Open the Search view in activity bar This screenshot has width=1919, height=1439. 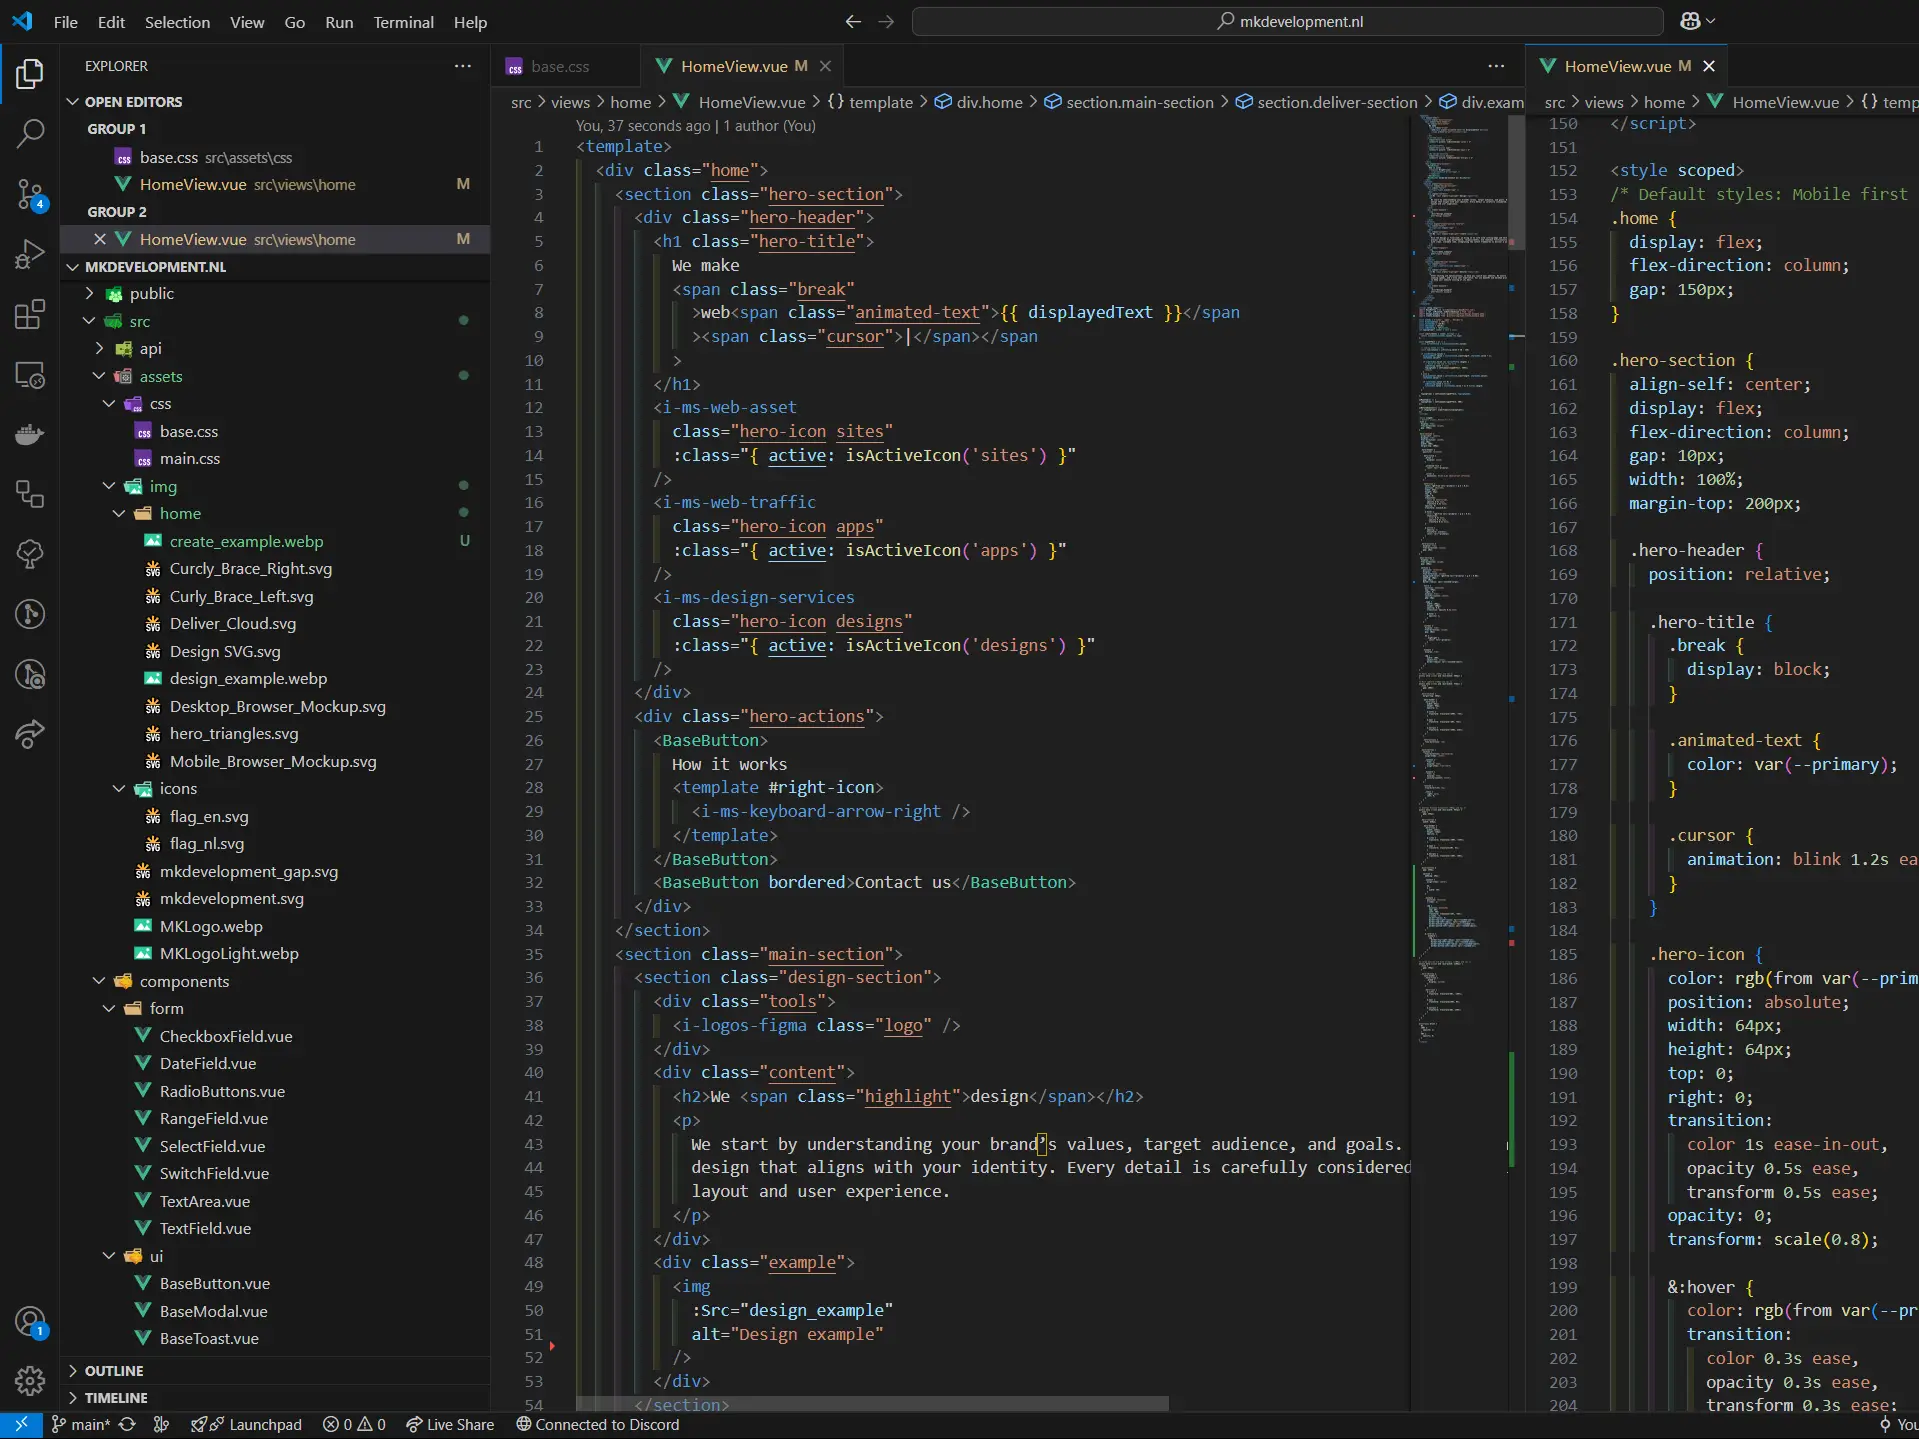click(x=30, y=133)
